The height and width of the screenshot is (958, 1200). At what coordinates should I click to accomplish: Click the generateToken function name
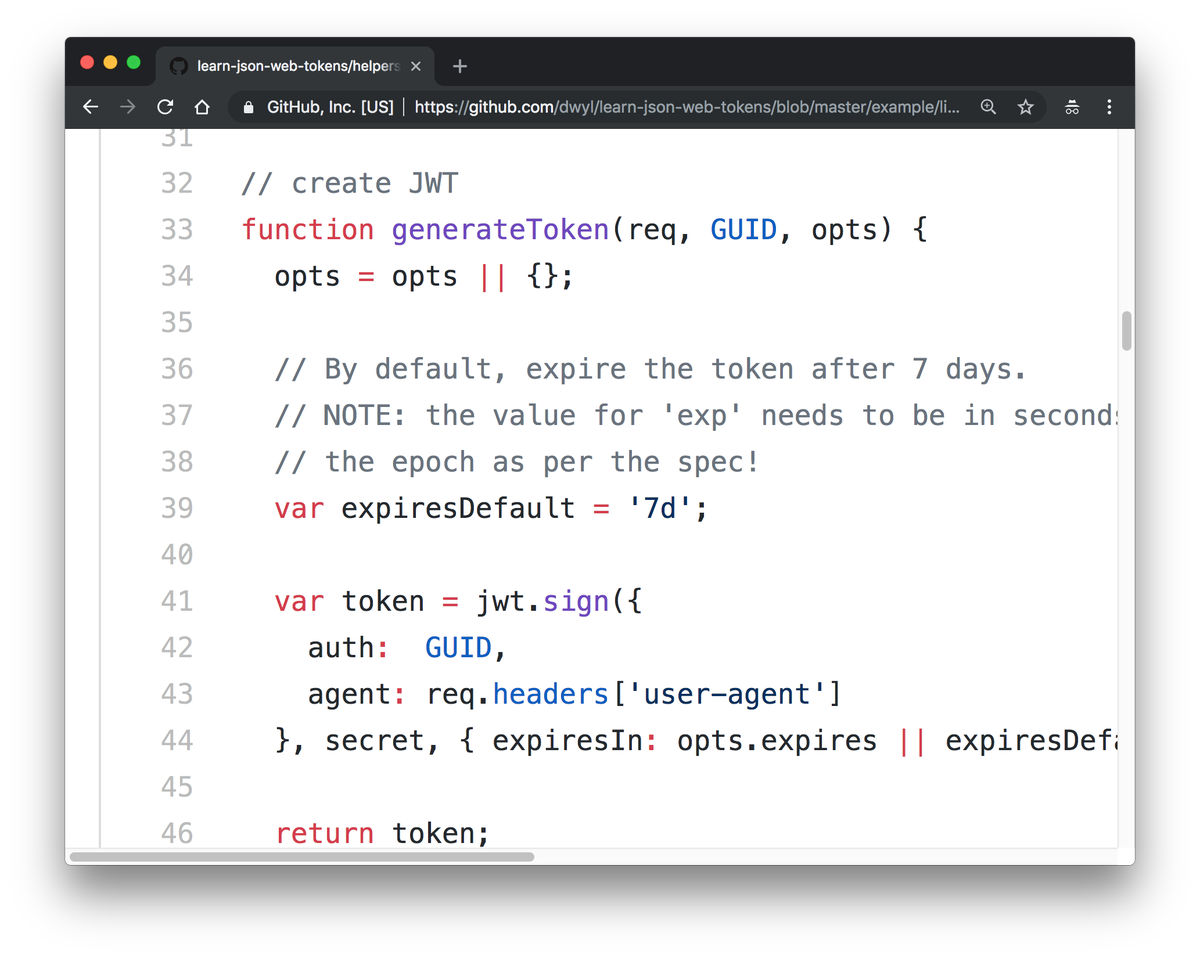[x=501, y=229]
